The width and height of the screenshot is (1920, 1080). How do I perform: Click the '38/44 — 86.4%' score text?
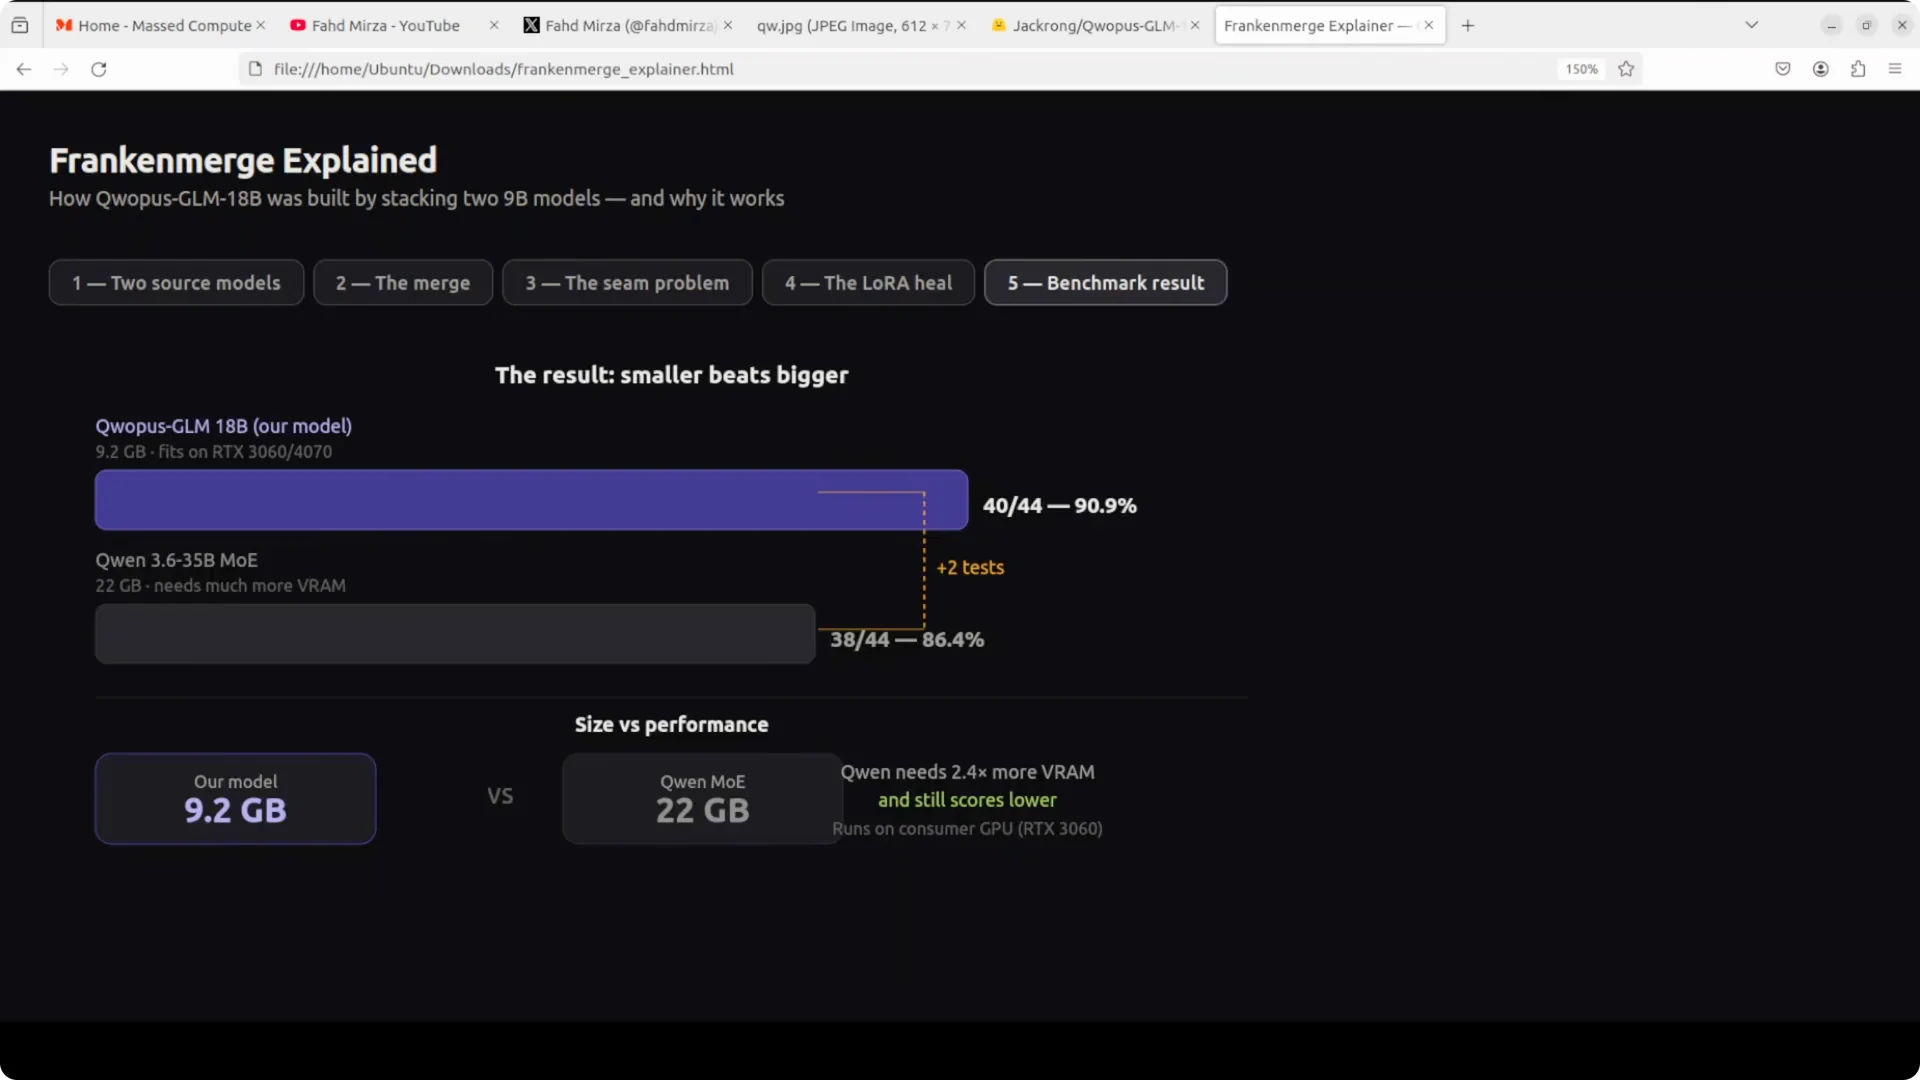(x=907, y=639)
